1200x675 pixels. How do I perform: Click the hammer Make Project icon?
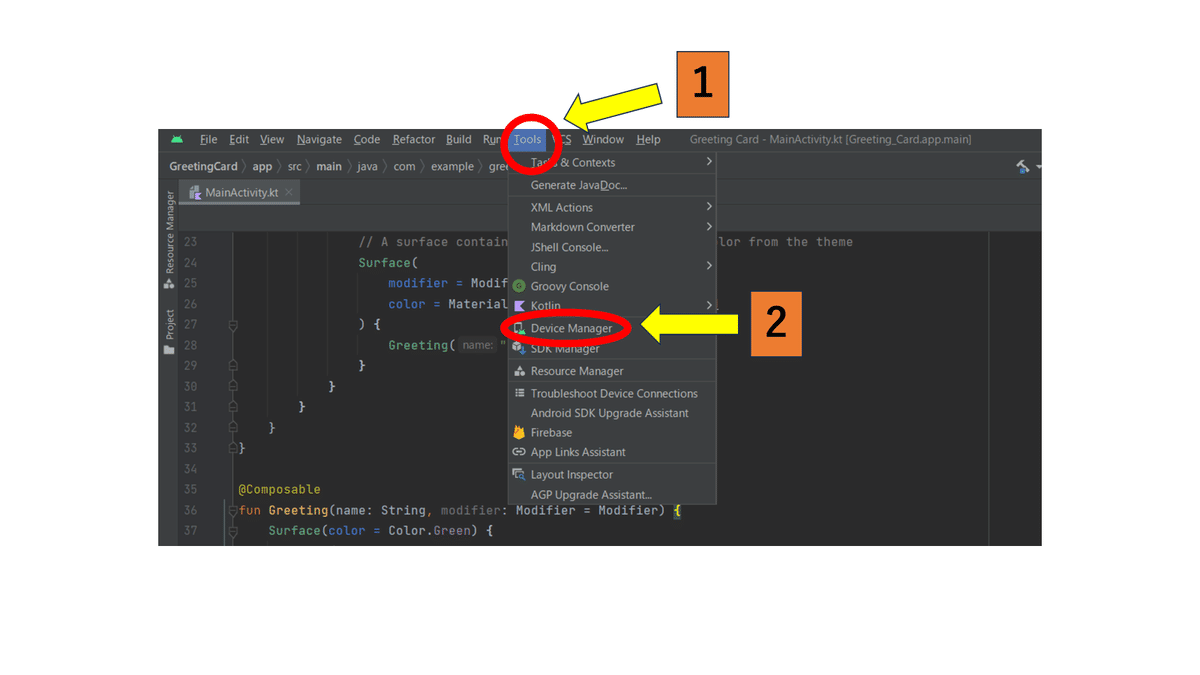(1022, 167)
